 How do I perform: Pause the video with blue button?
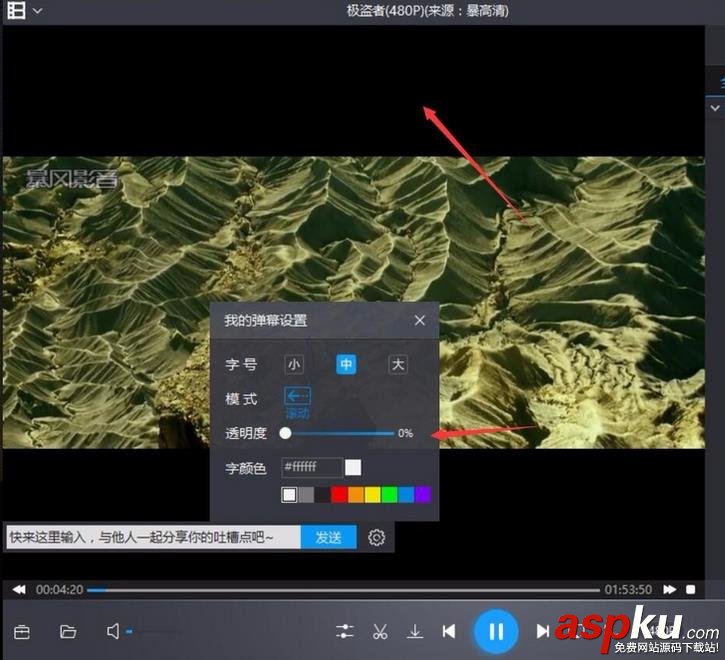(x=496, y=631)
